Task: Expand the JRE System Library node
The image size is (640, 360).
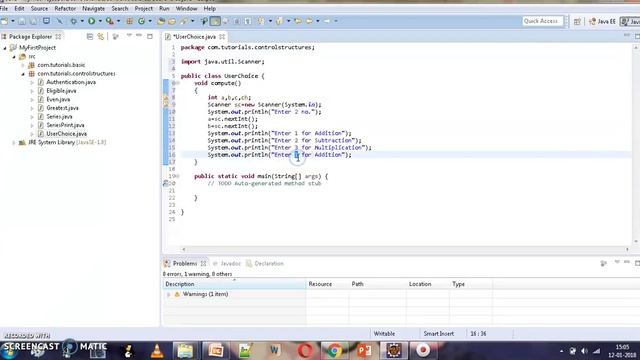Action: point(14,142)
